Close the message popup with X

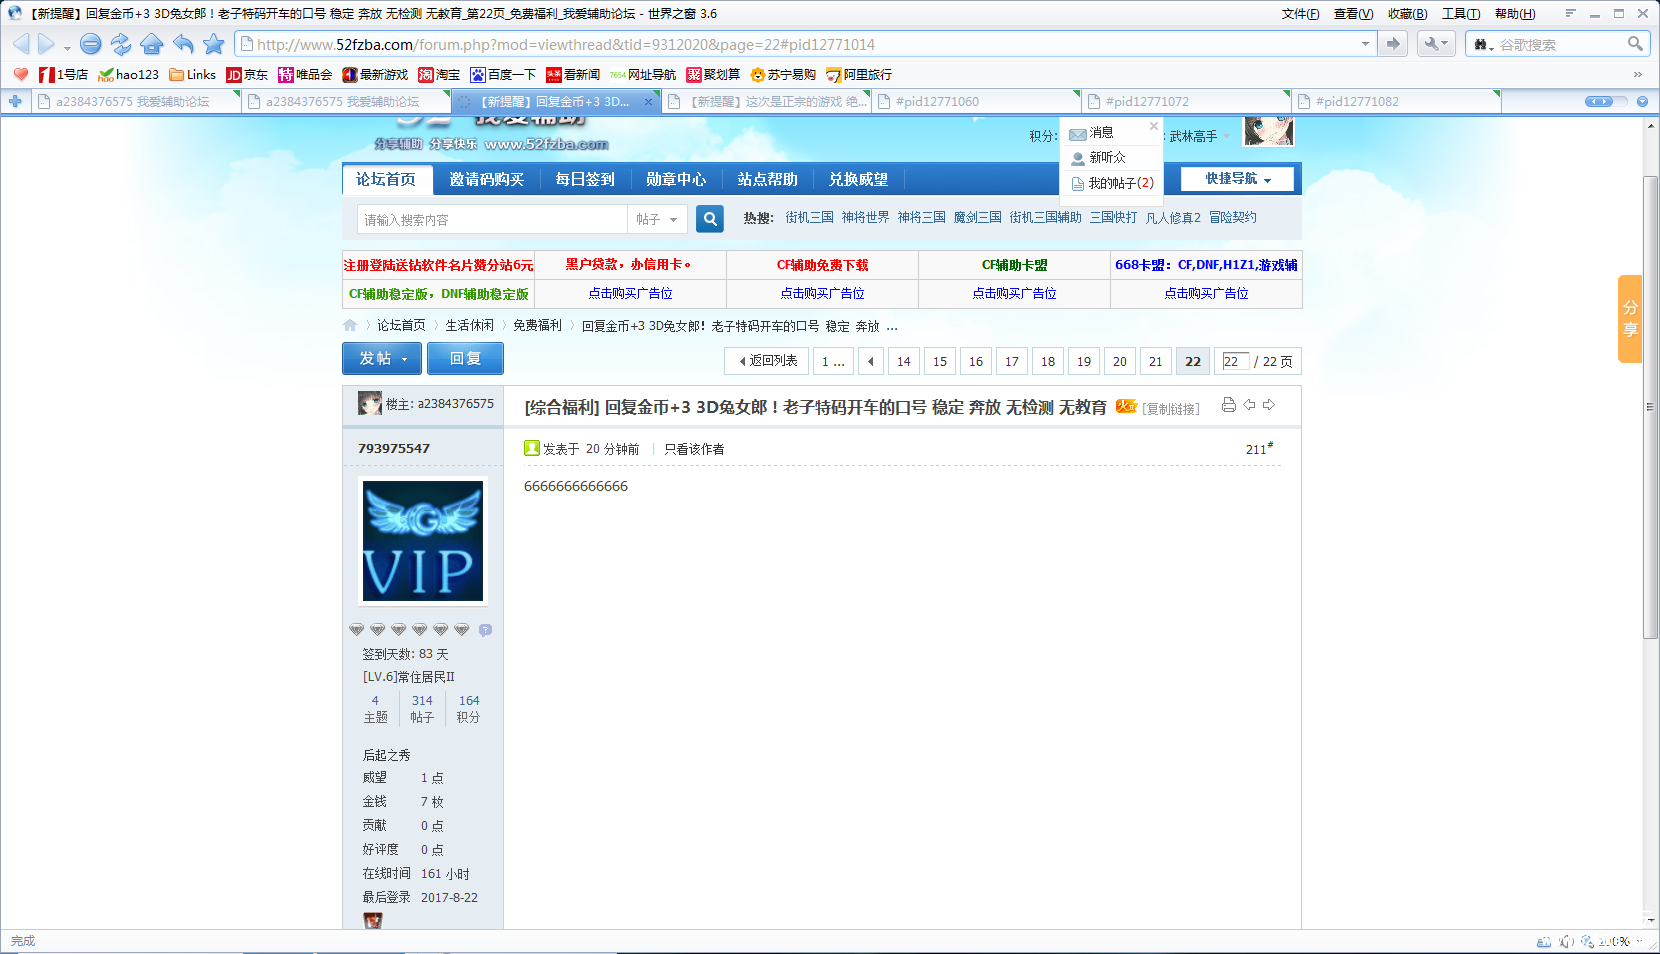[x=1153, y=126]
